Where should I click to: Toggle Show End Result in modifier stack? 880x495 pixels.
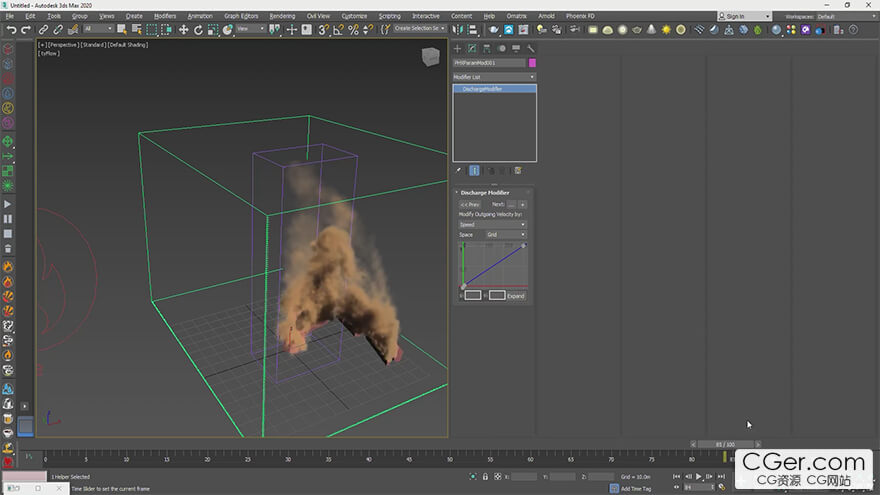pos(474,170)
